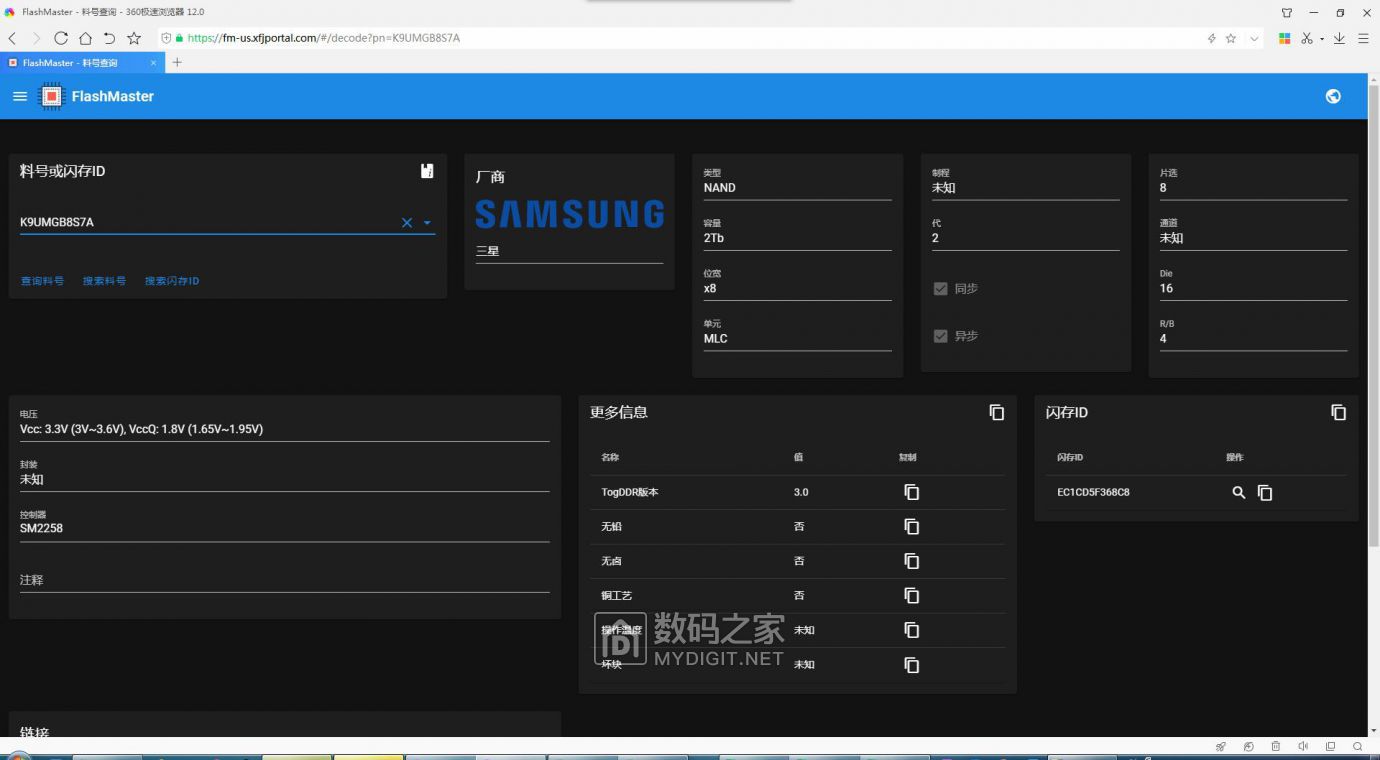Click the 查询料号 button

(x=42, y=281)
